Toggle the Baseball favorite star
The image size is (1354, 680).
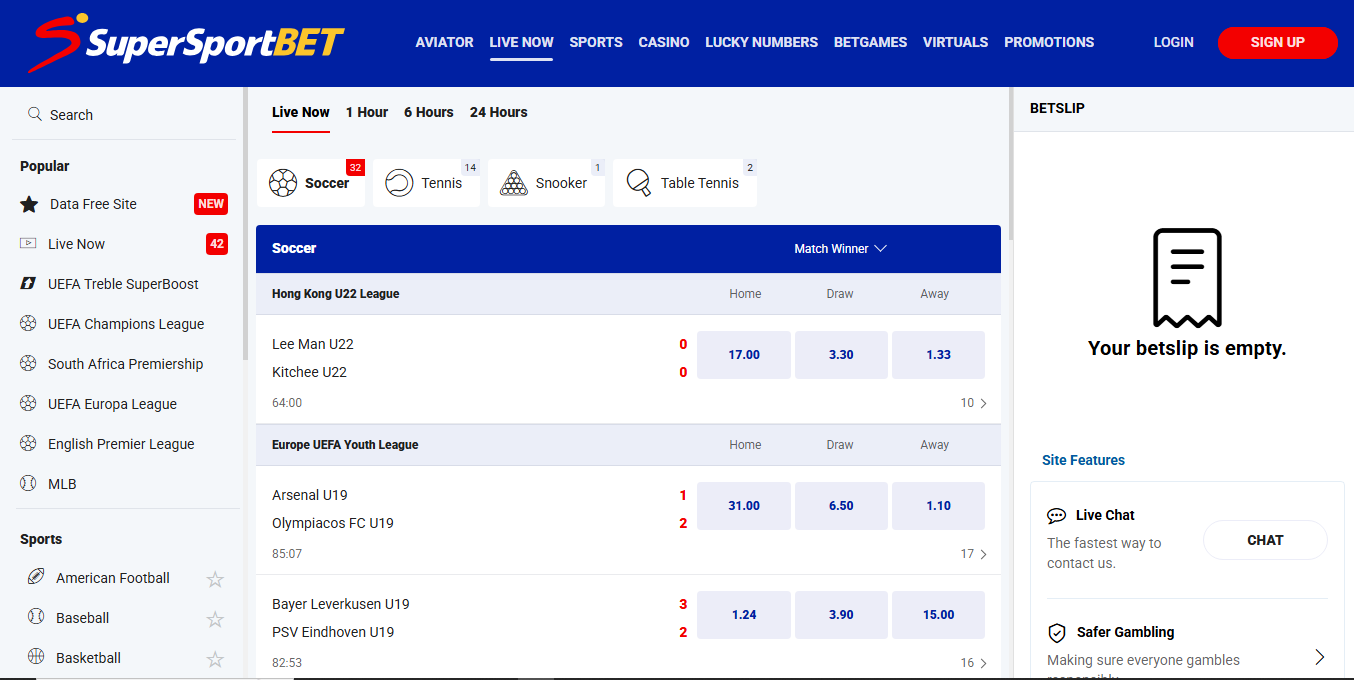click(215, 618)
